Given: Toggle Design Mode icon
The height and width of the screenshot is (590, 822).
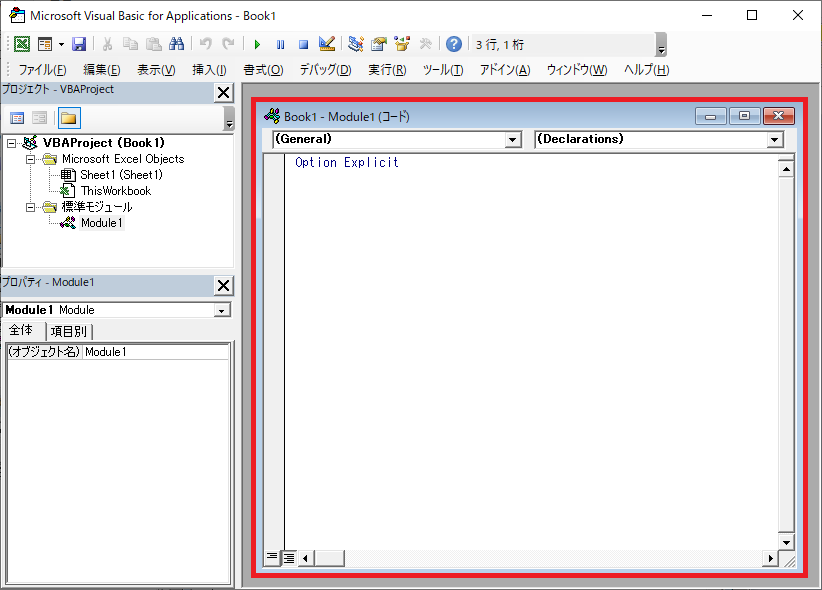Looking at the screenshot, I should (327, 44).
